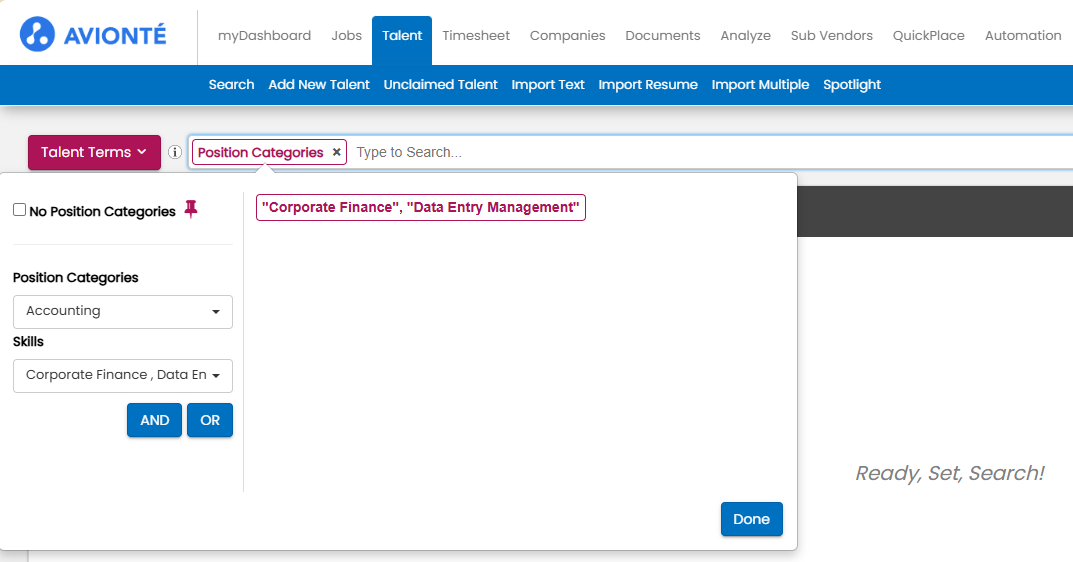Open the Talent Terms dropdown
Image resolution: width=1073 pixels, height=562 pixels.
tap(94, 152)
